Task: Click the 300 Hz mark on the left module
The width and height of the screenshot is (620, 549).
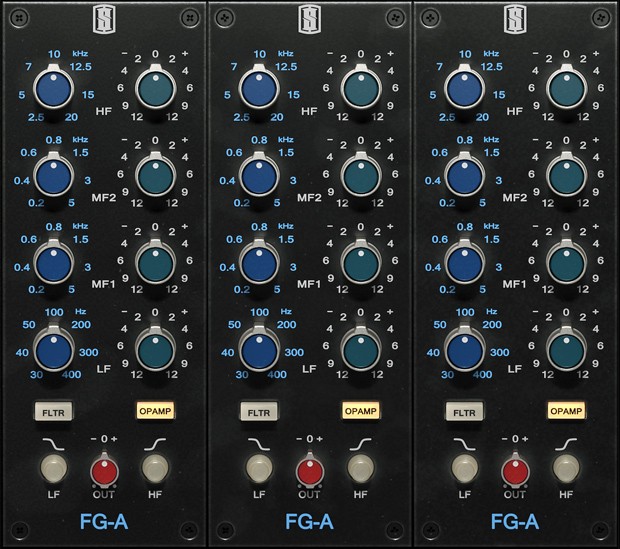Action: point(89,352)
